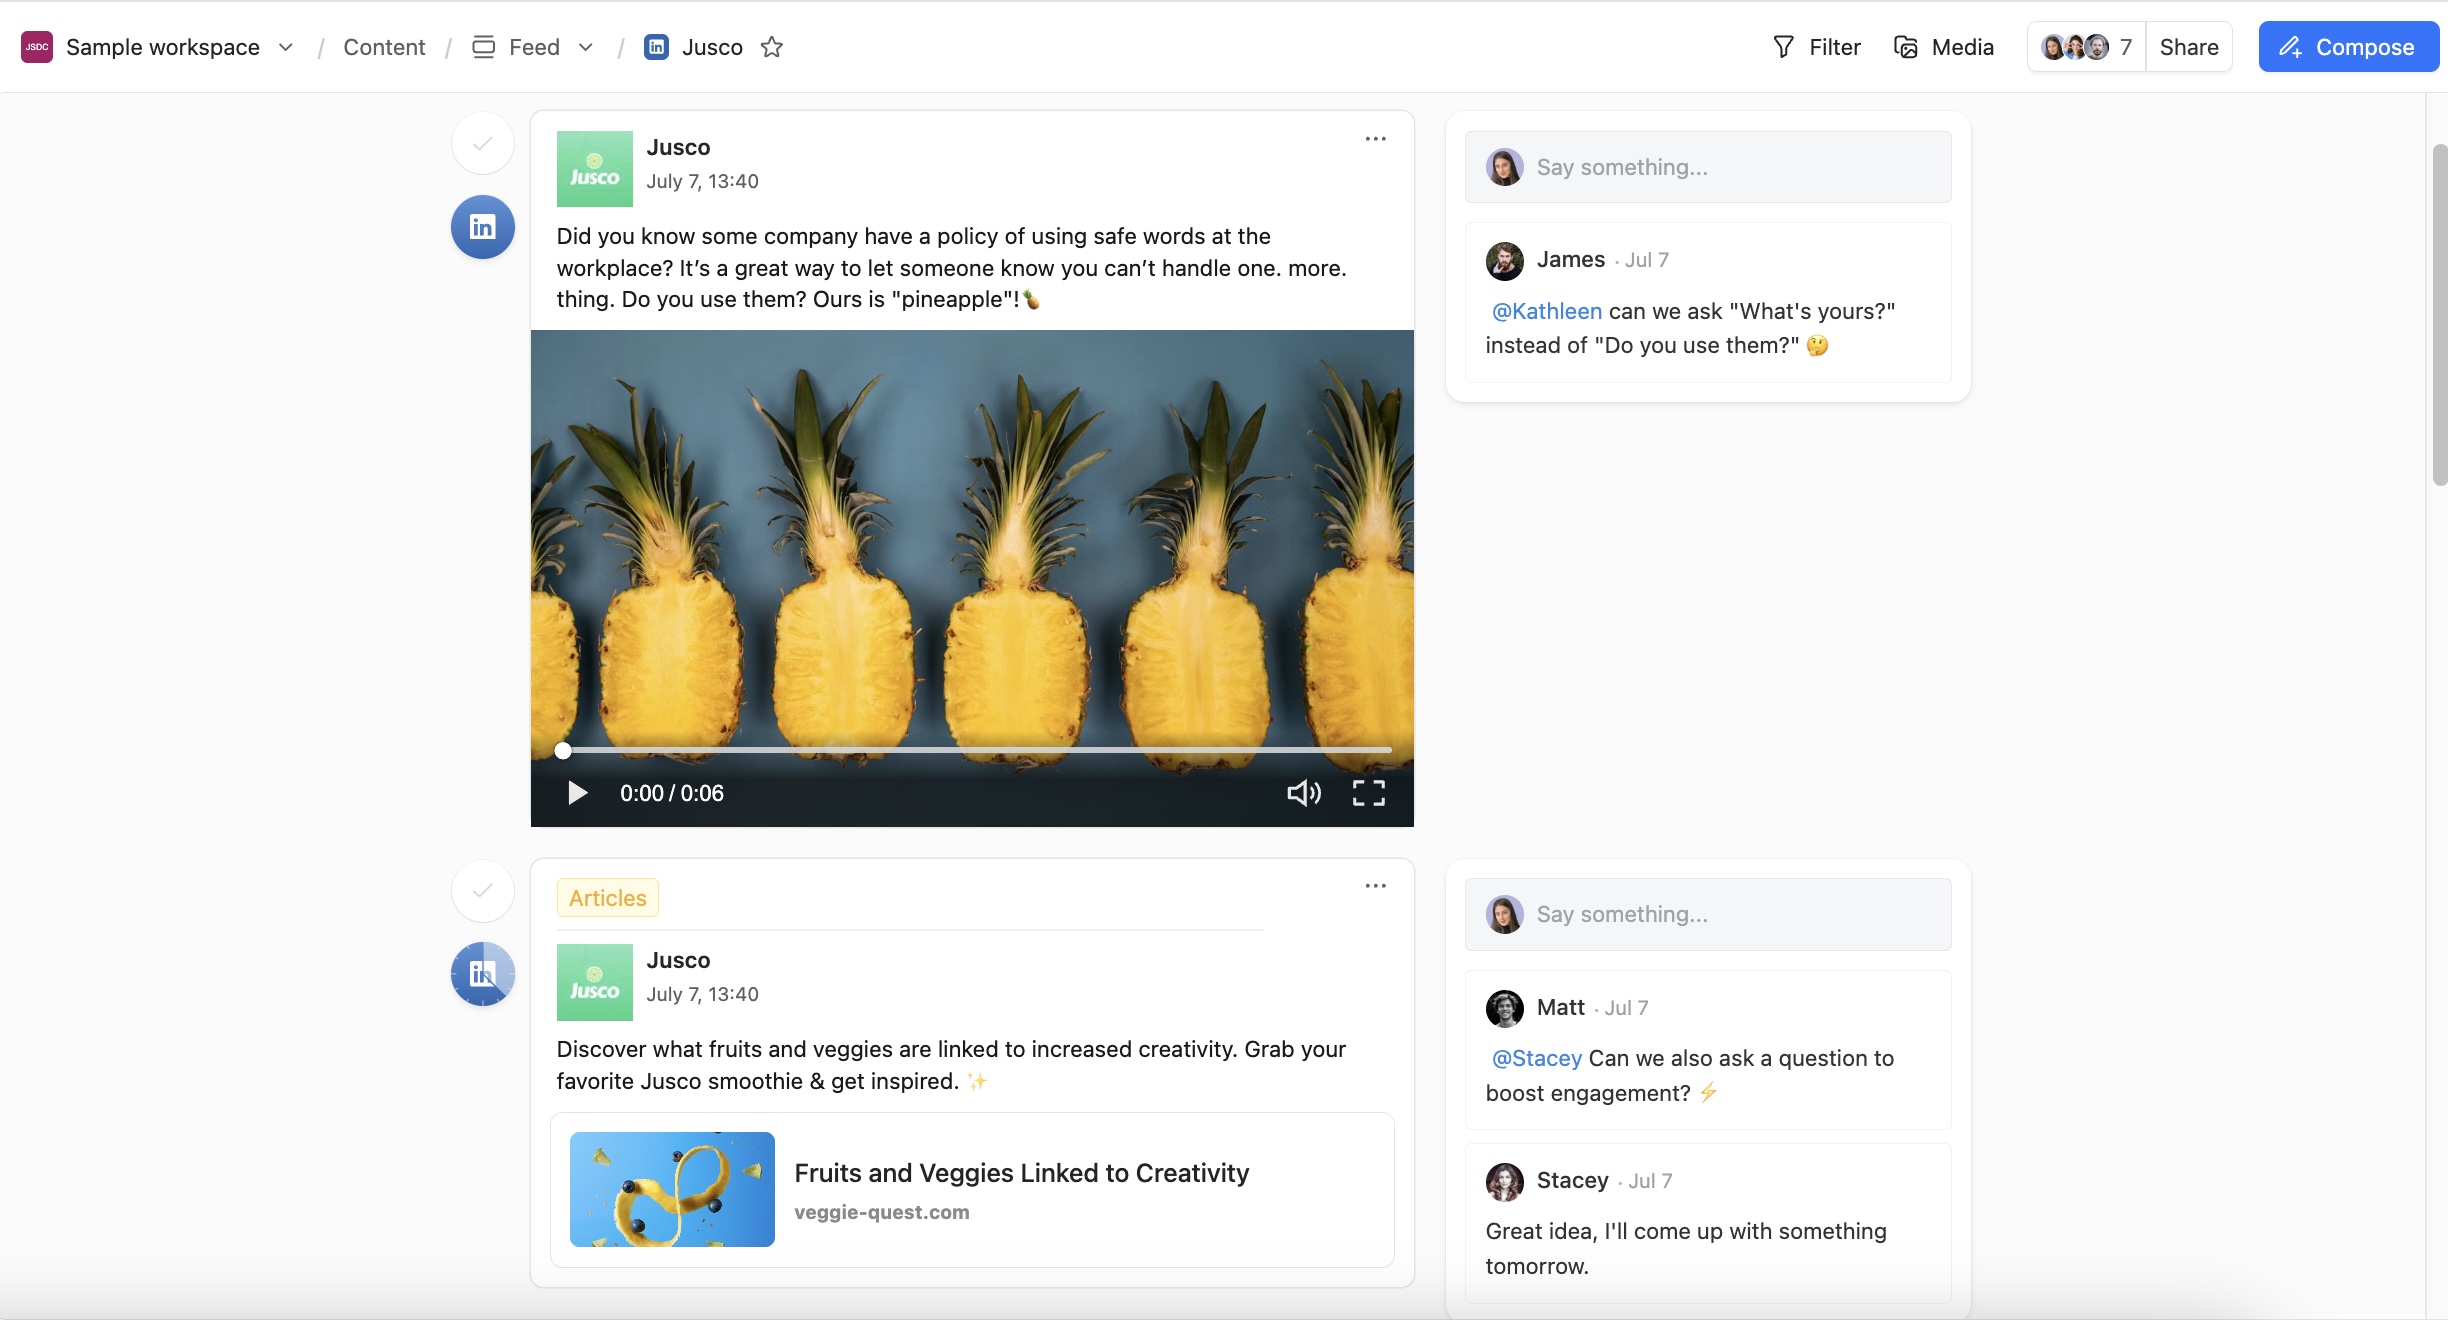Click Stacey's avatar in the comment
The image size is (2448, 1320).
tap(1505, 1181)
